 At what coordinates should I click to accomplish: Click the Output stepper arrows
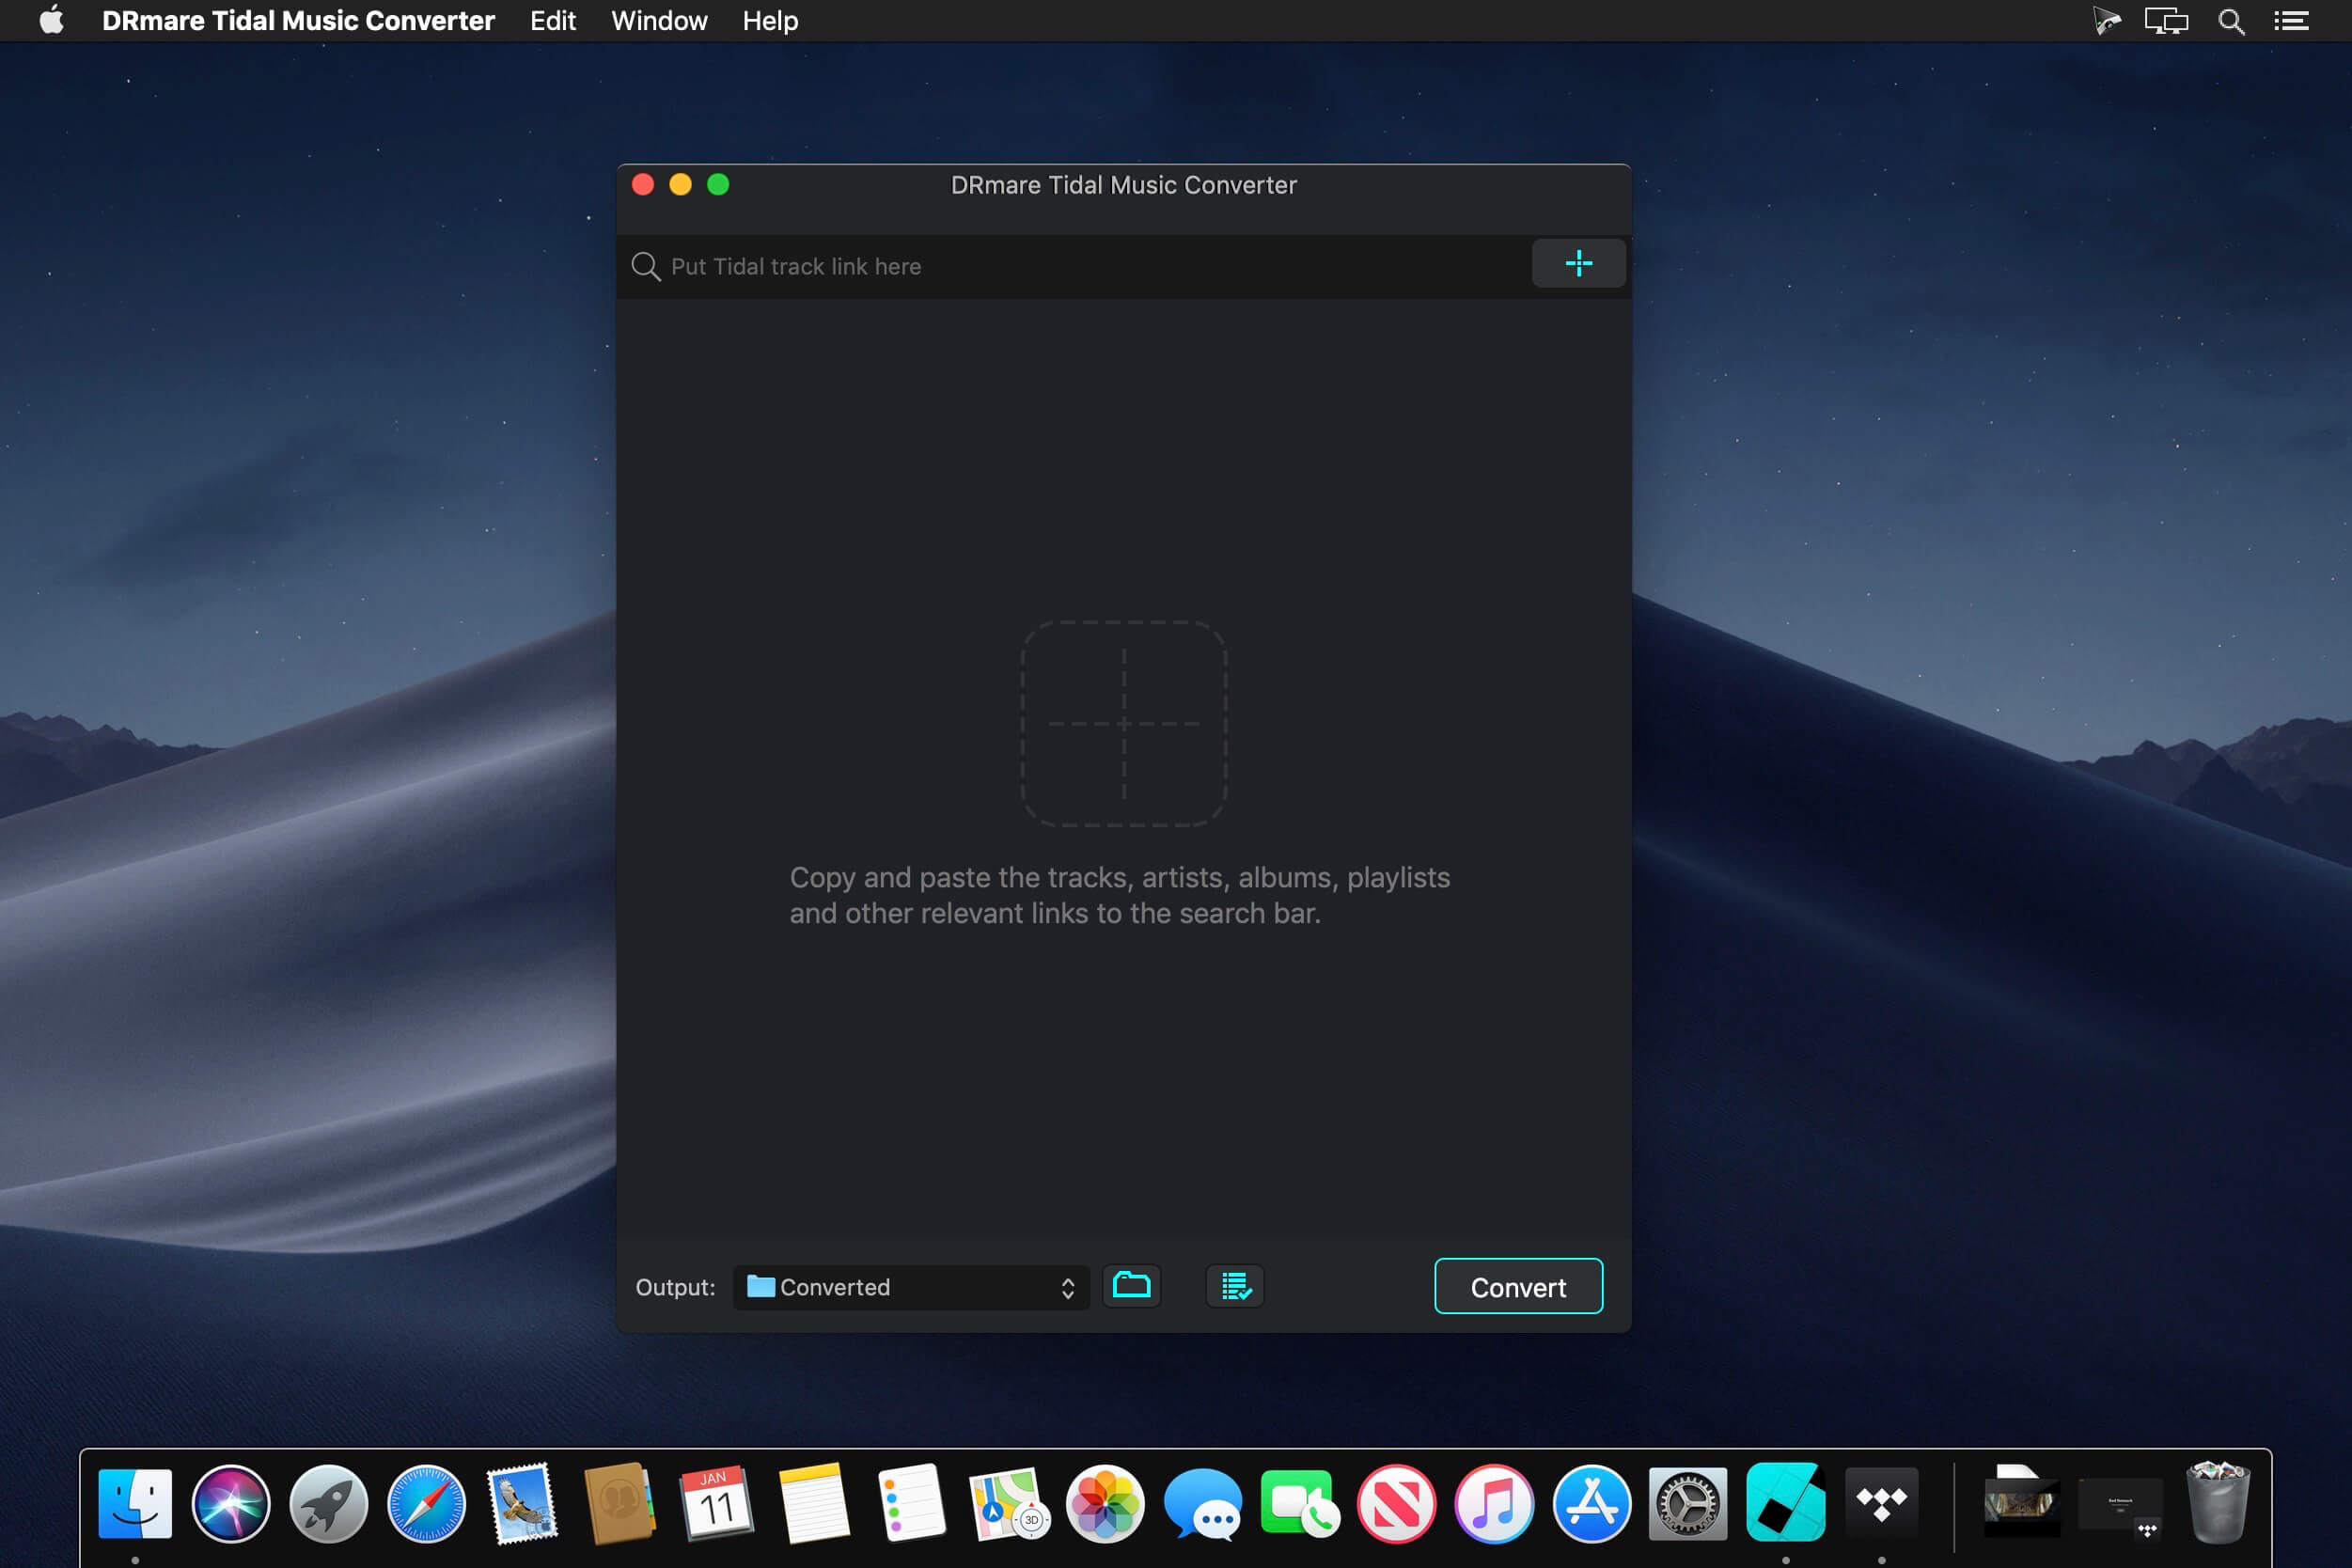tap(1067, 1287)
